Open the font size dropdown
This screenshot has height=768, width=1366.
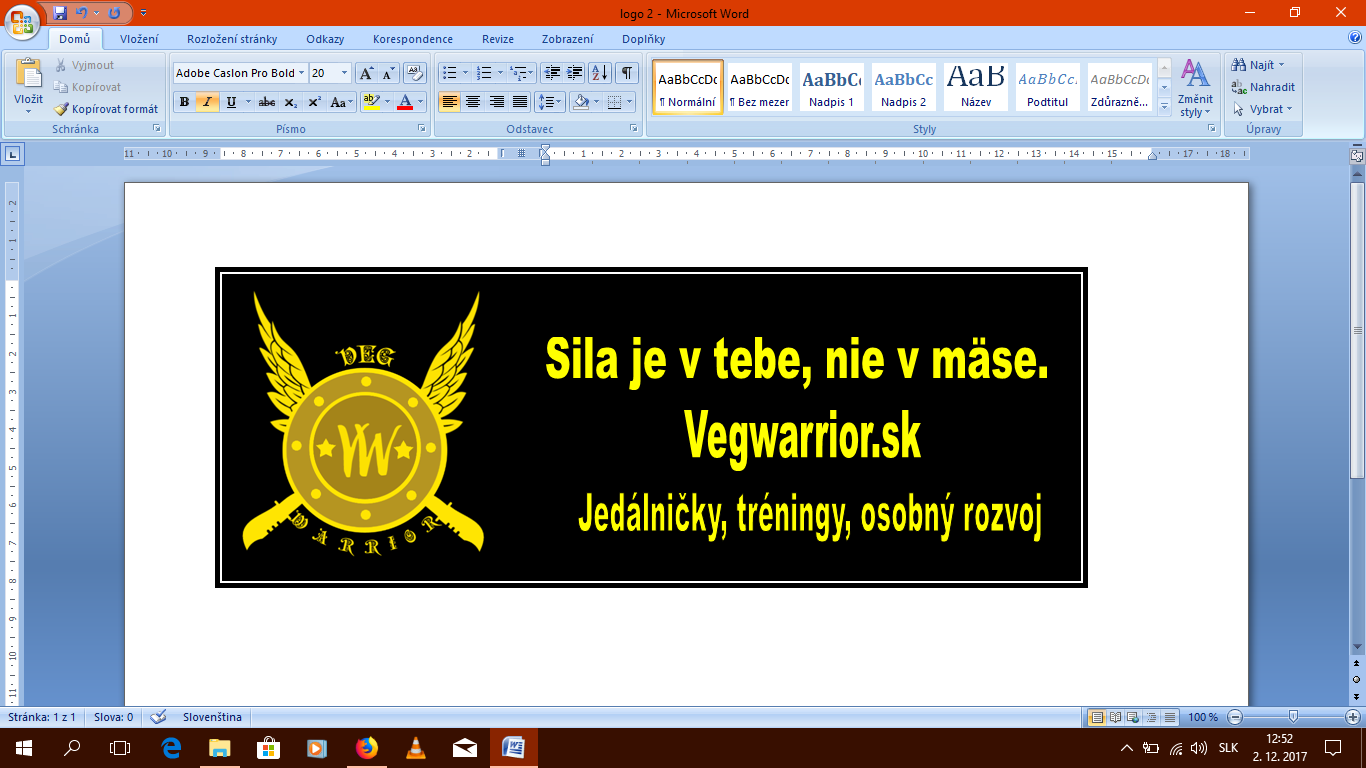(x=345, y=73)
